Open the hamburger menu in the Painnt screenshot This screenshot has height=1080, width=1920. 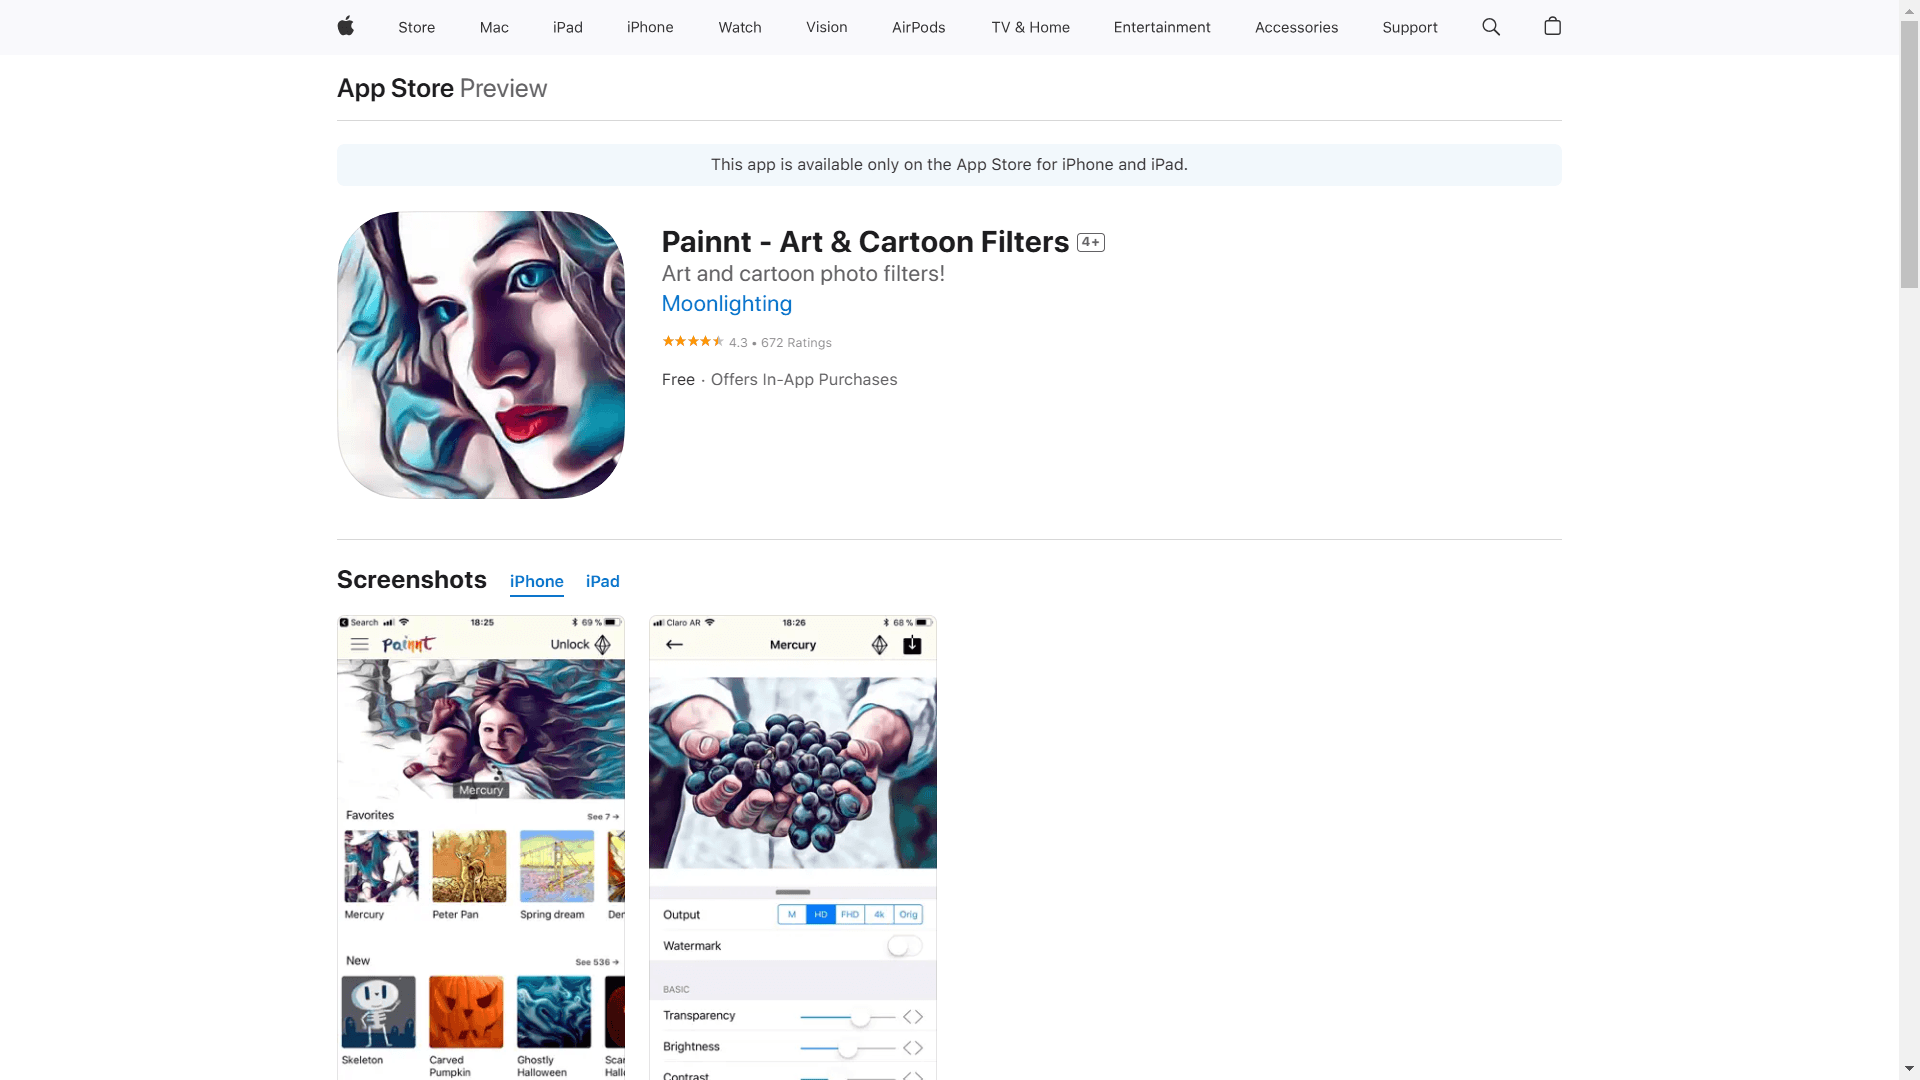(x=360, y=644)
